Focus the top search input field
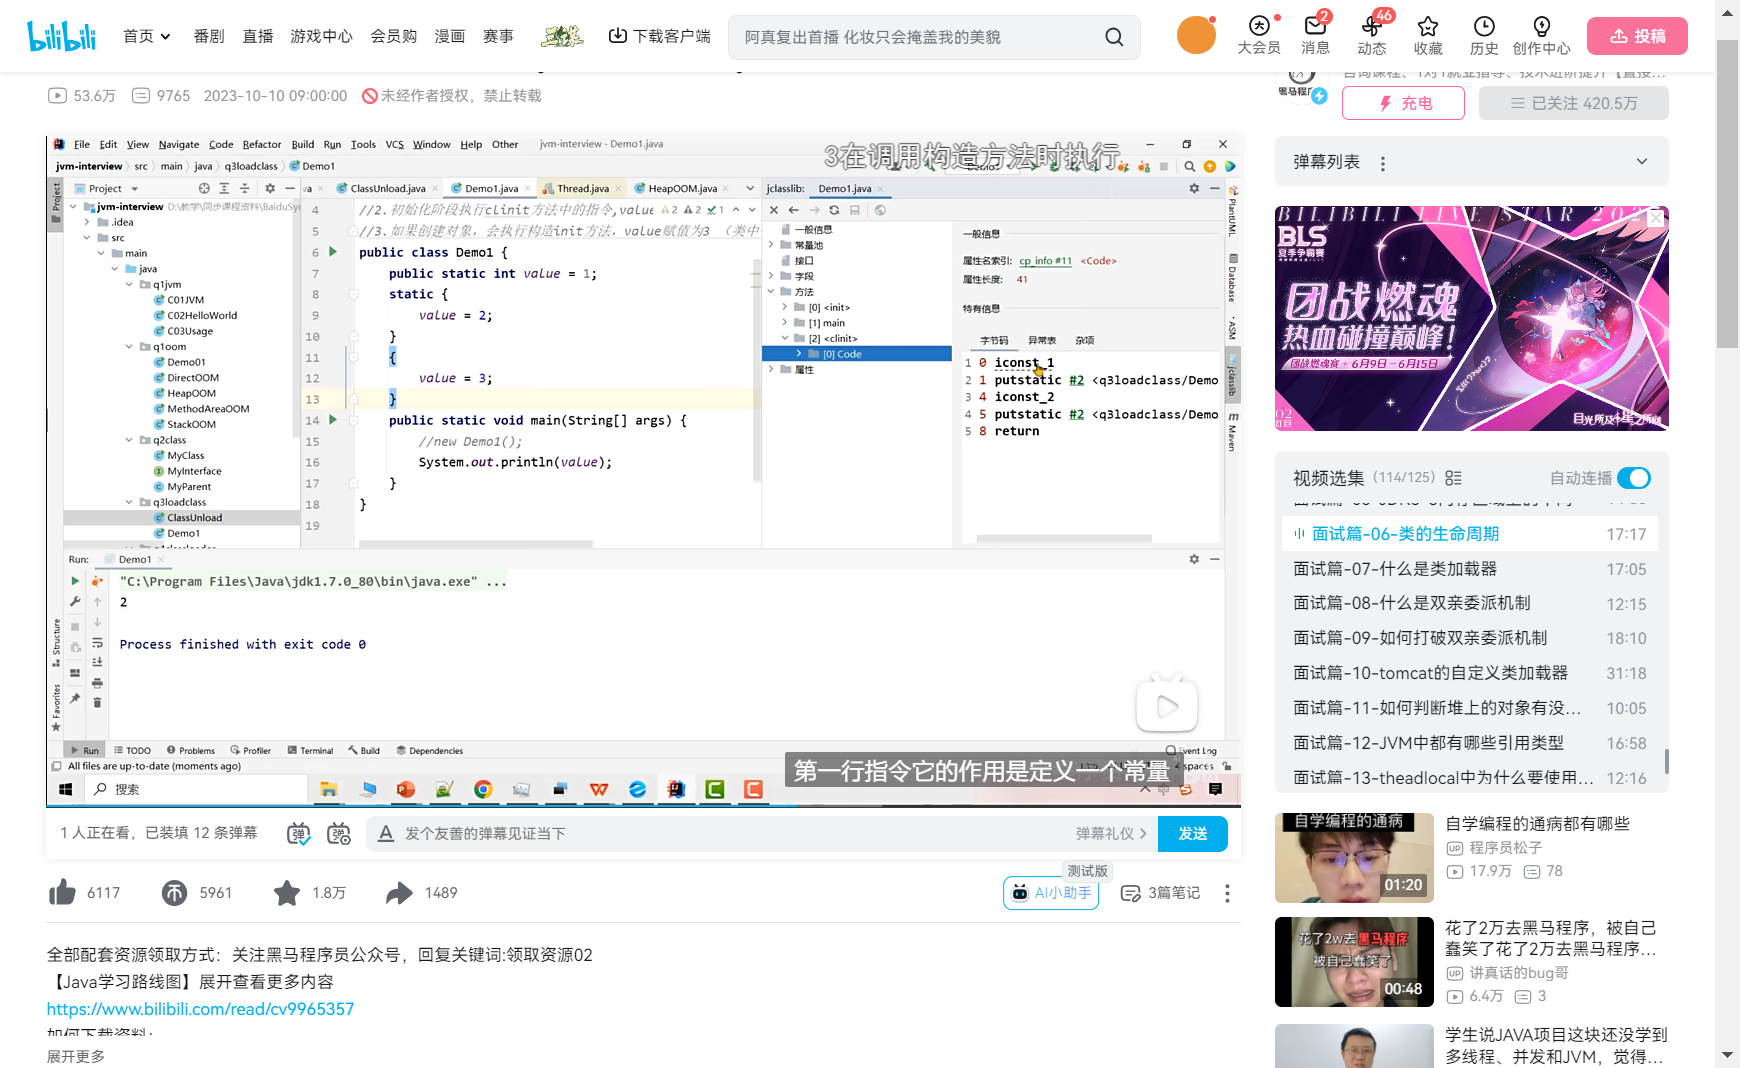The height and width of the screenshot is (1068, 1740). [915, 37]
